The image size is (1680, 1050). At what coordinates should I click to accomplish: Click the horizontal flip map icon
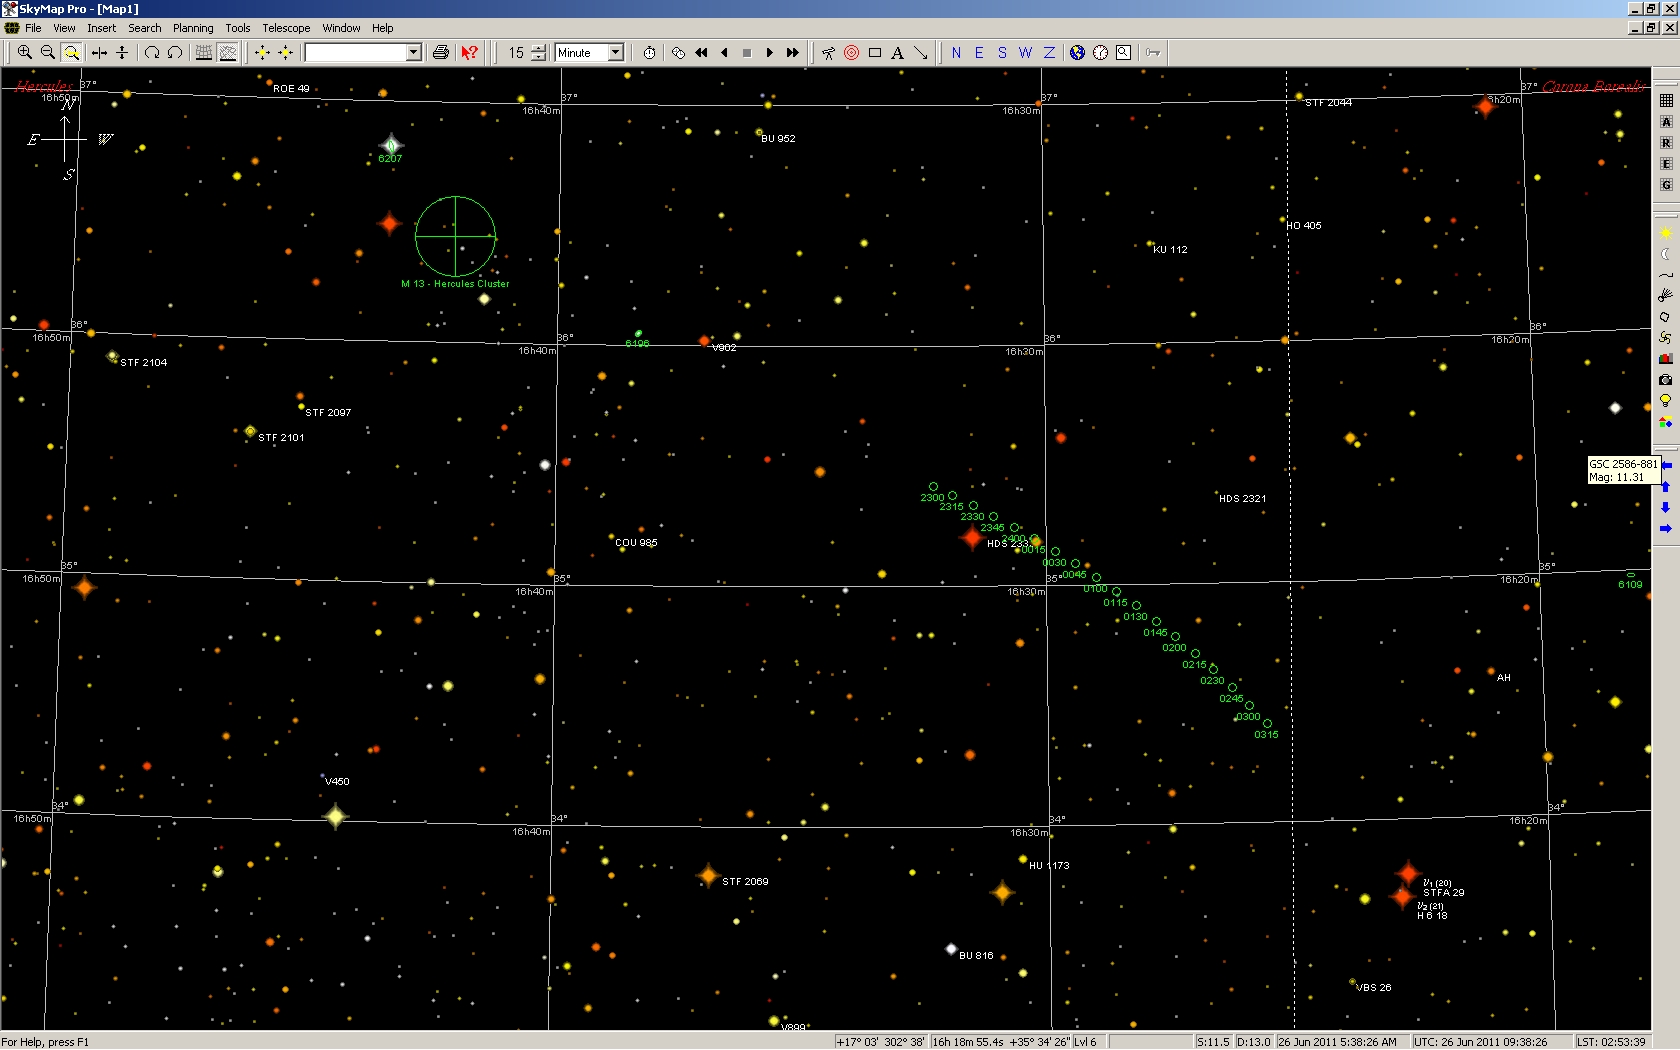point(99,53)
